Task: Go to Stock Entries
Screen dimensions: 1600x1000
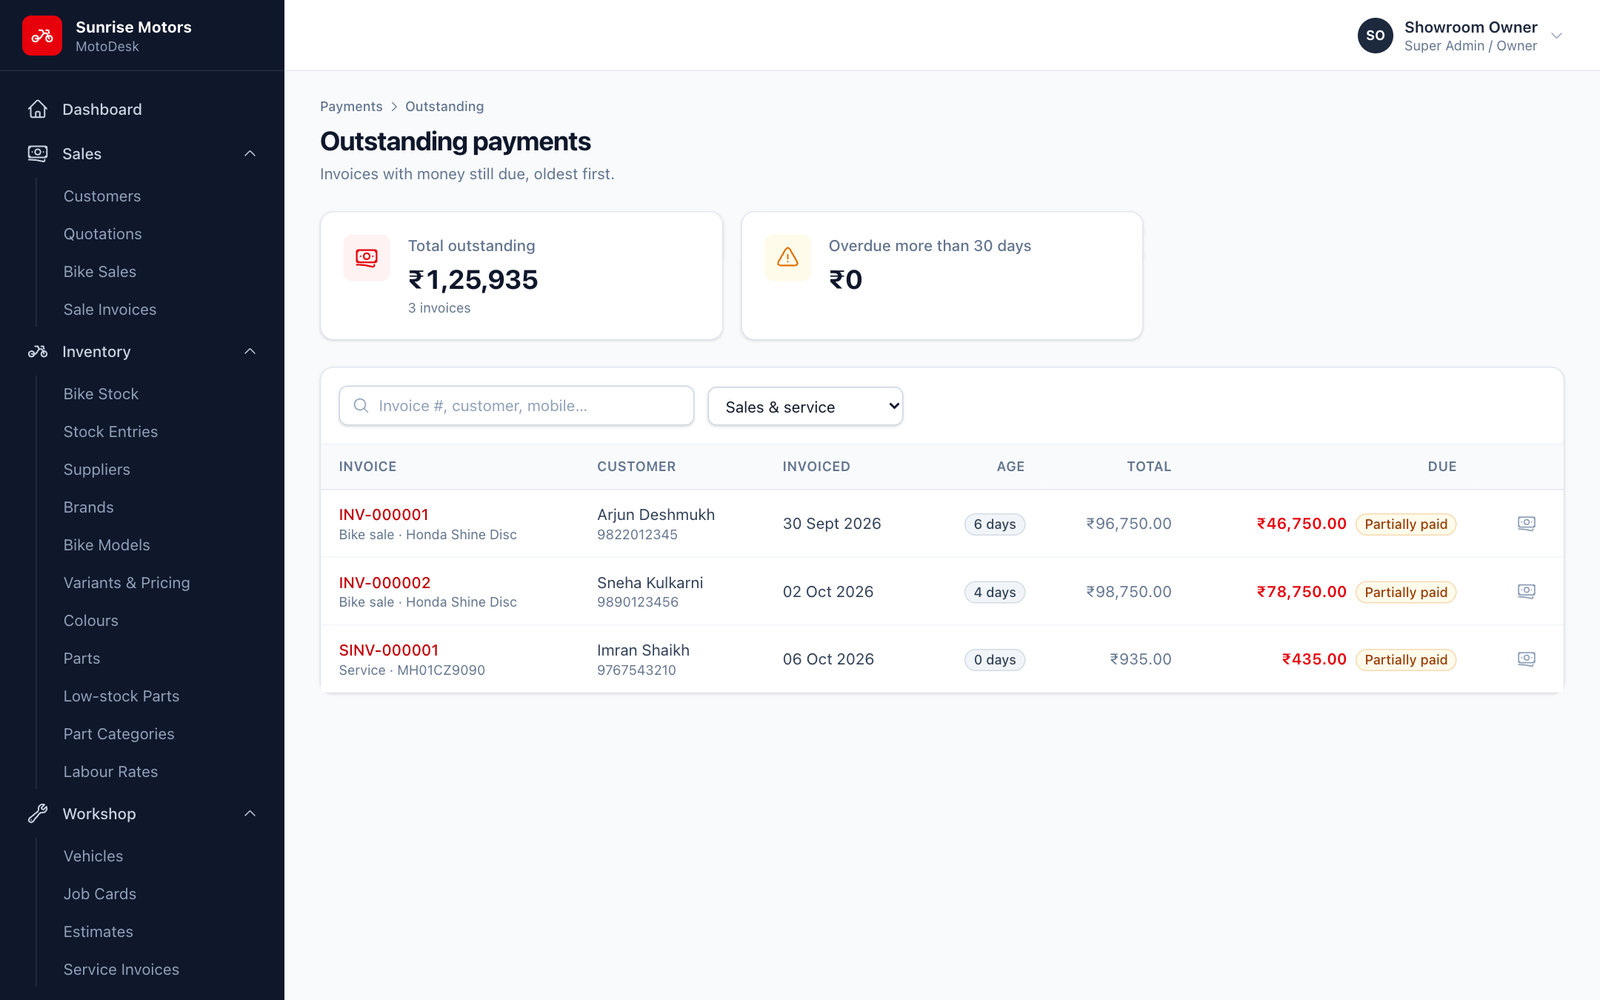Action: [111, 432]
